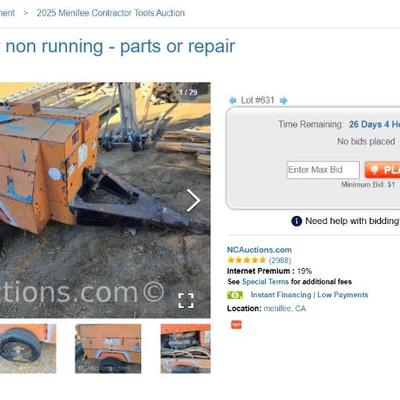Advance photo gallery with right chevron

(193, 200)
